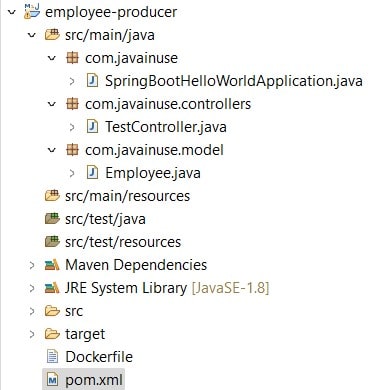Click the JRE System Library icon
387x390 pixels.
(52, 288)
